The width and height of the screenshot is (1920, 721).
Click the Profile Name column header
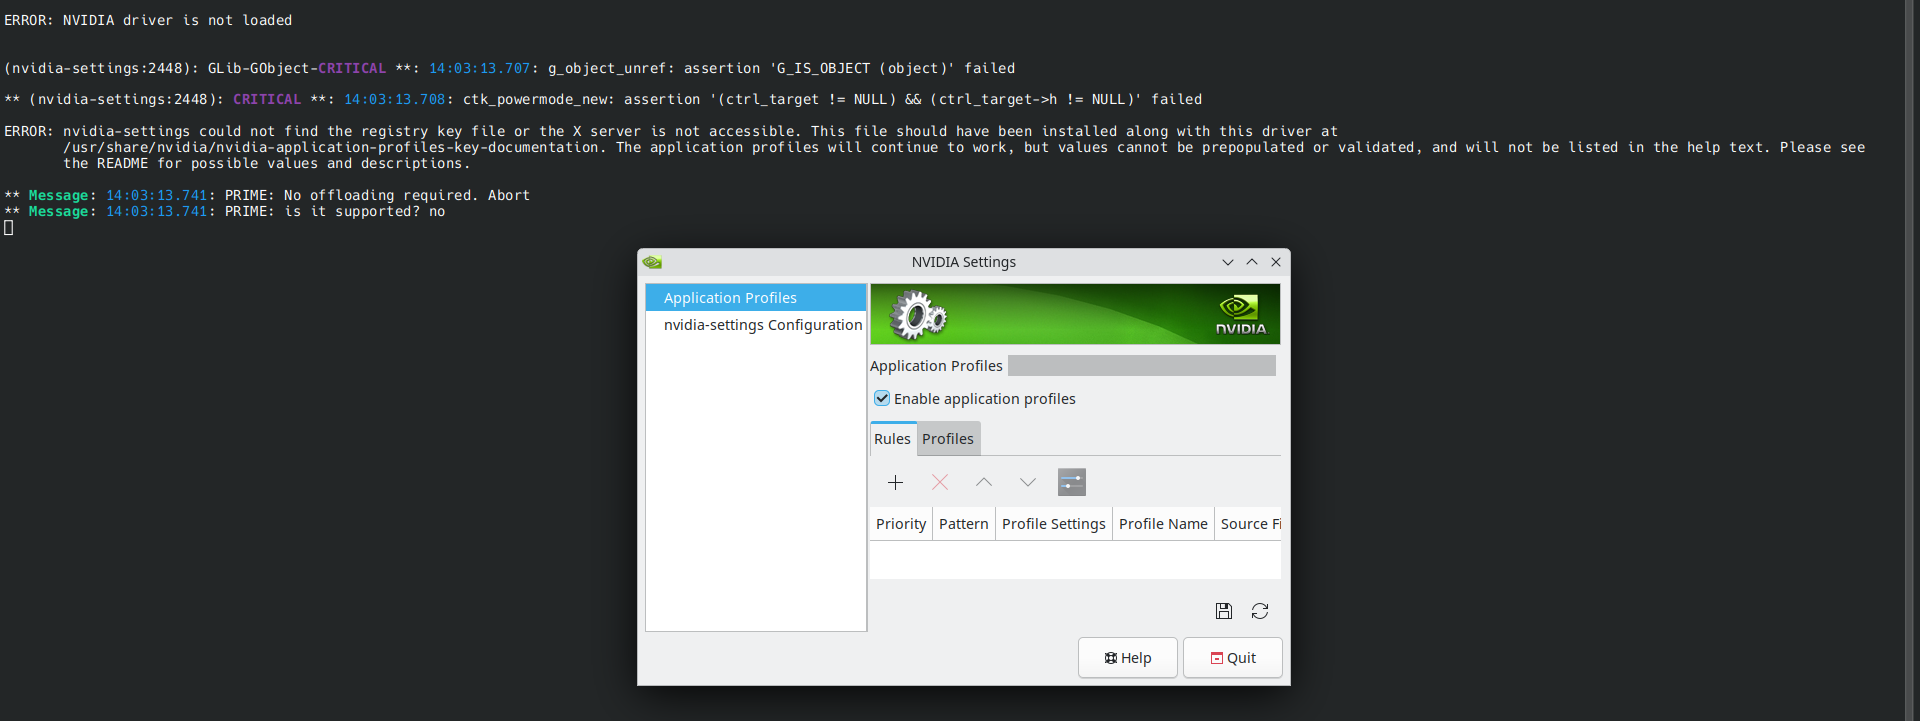[x=1163, y=524]
